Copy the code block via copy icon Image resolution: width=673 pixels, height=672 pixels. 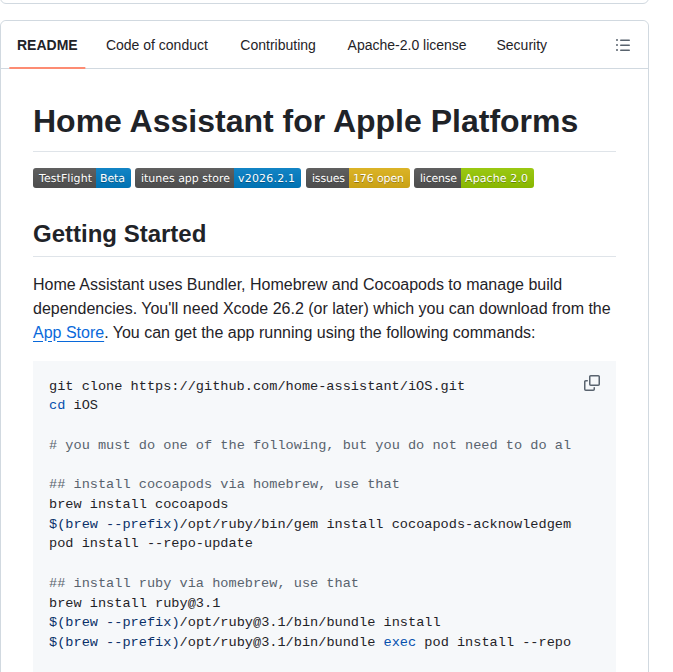click(x=591, y=383)
